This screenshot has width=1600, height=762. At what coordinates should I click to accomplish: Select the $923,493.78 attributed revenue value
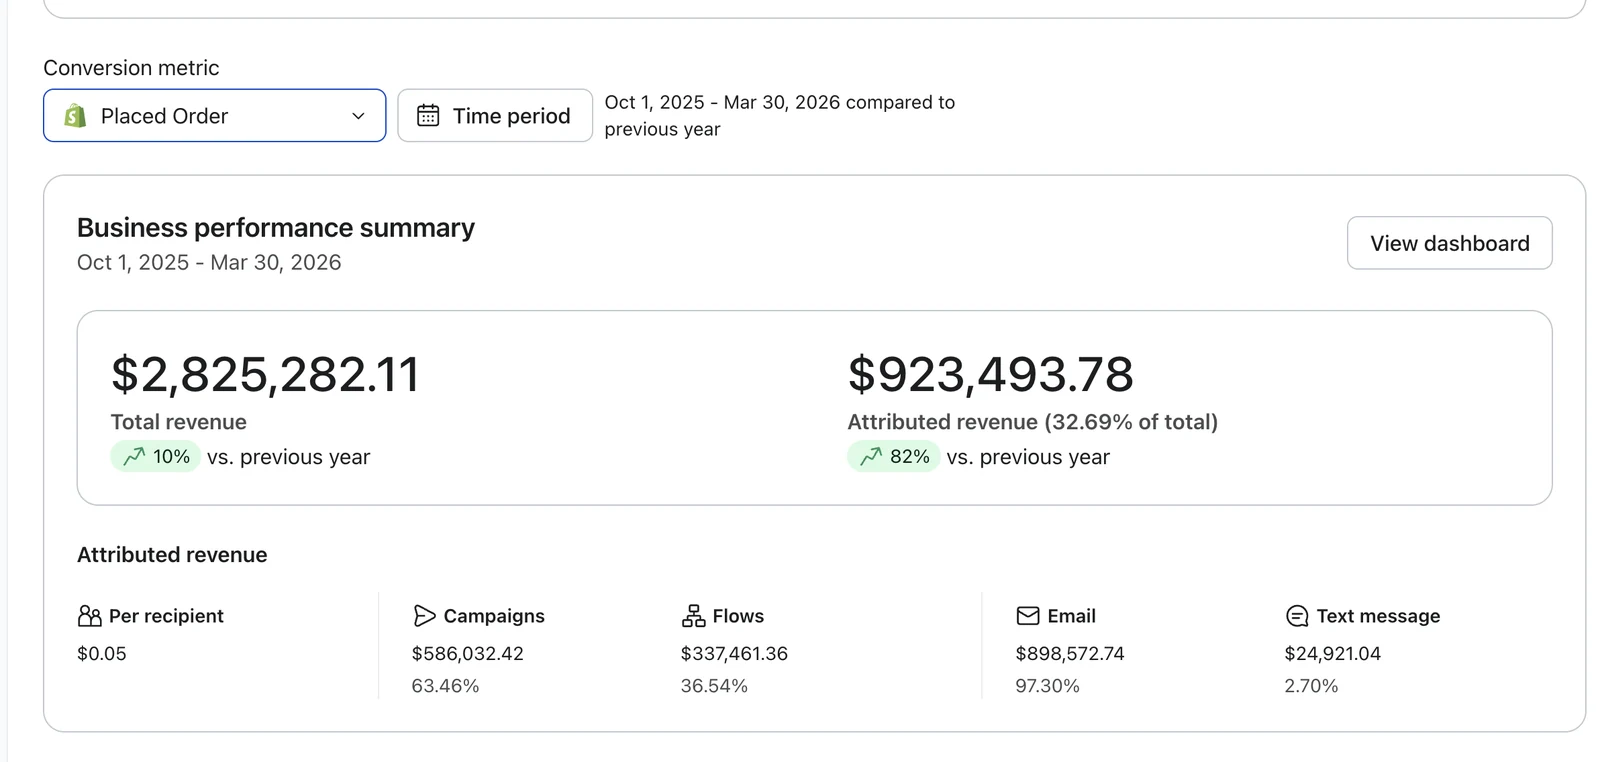tap(991, 374)
